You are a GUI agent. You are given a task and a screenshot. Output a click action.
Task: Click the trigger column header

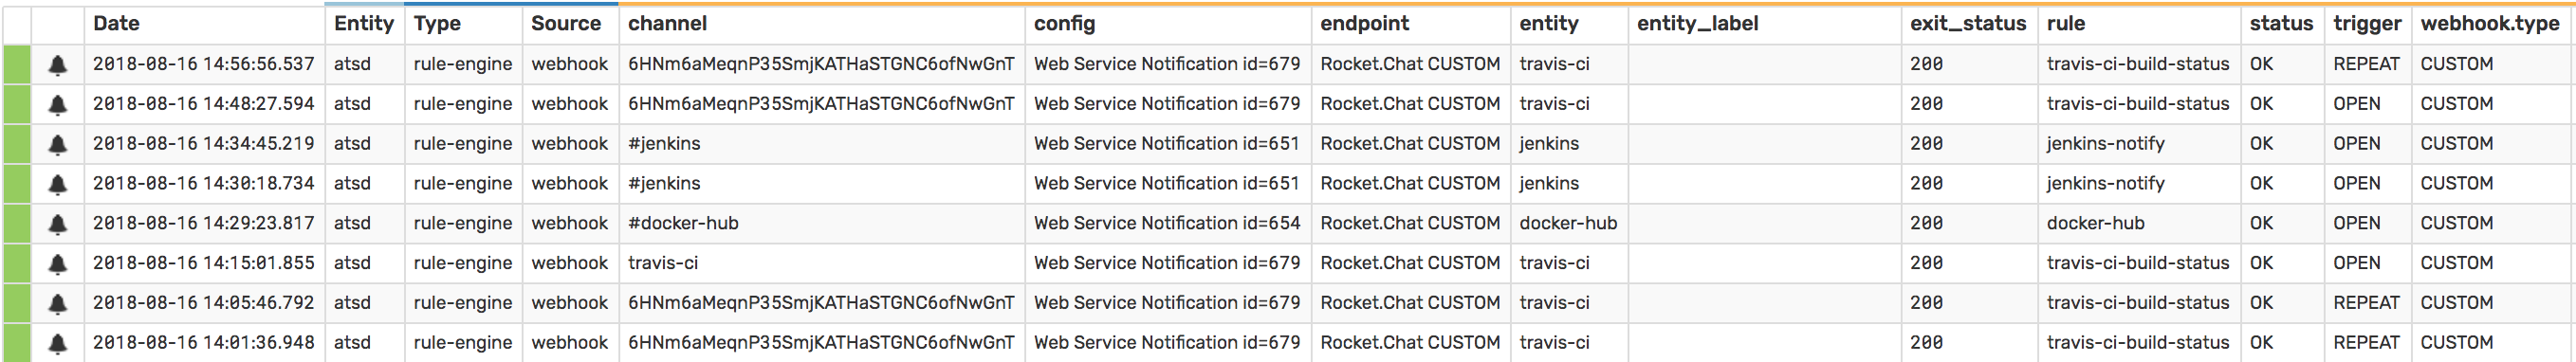pyautogui.click(x=2366, y=23)
